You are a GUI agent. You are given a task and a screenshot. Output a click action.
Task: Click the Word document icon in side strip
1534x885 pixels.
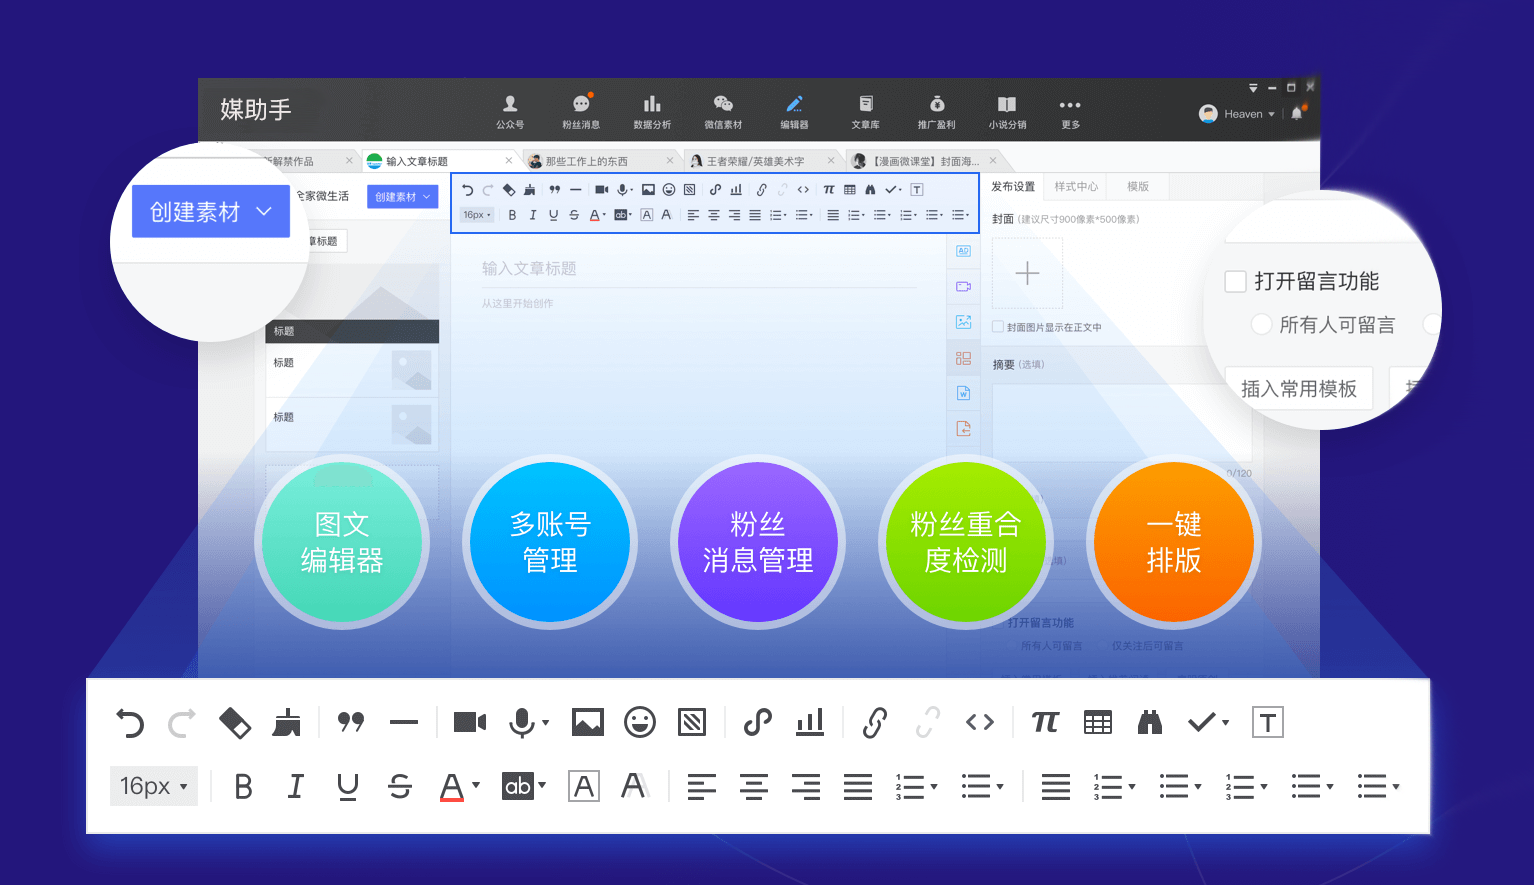pyautogui.click(x=964, y=393)
